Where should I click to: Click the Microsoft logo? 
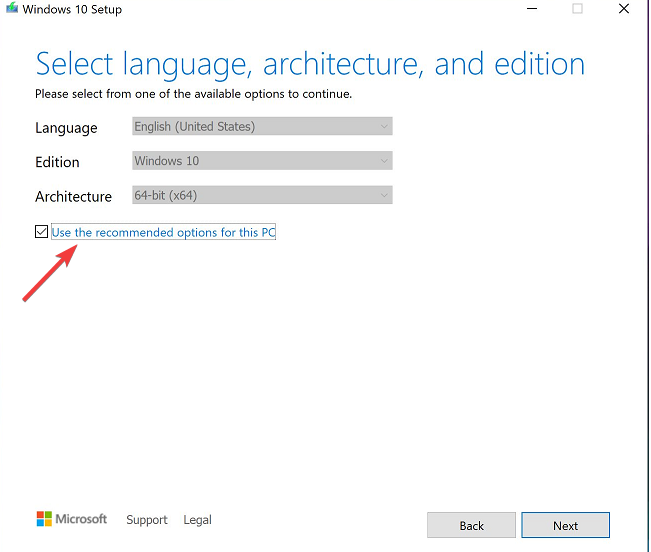72,519
